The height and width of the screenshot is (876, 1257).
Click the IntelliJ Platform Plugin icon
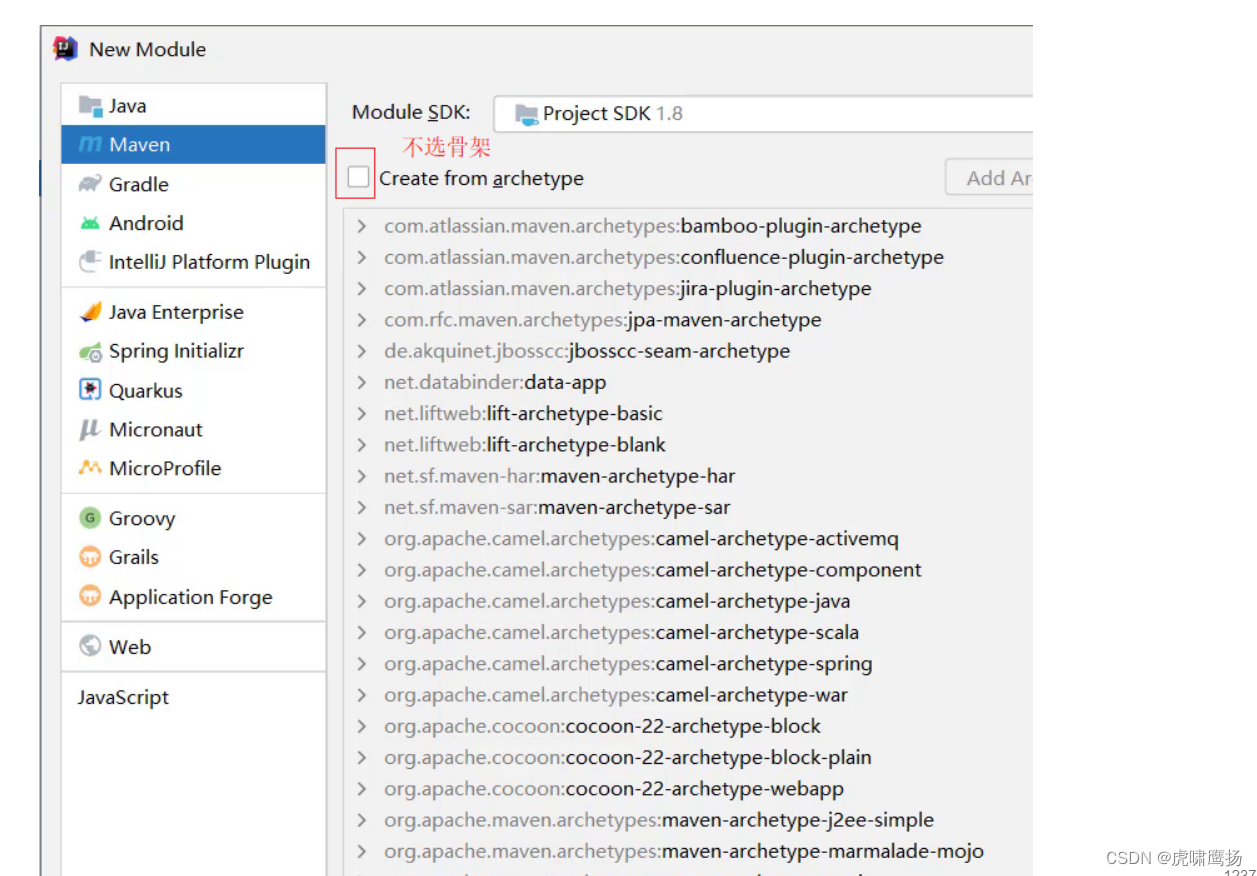91,262
